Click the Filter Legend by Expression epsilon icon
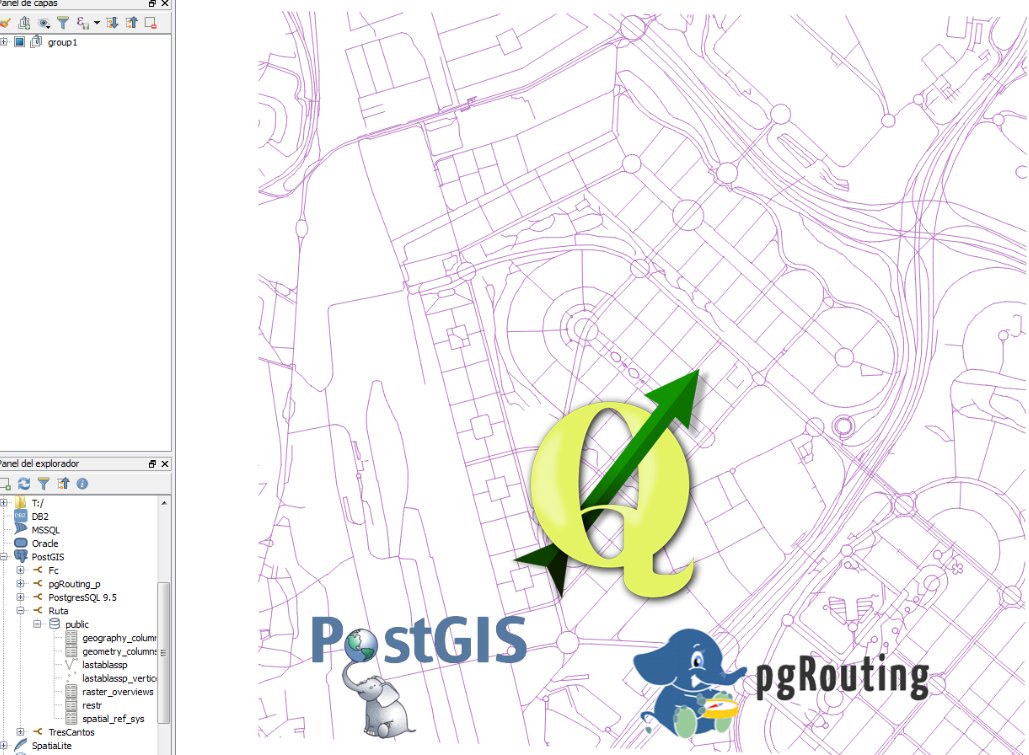 [x=83, y=23]
